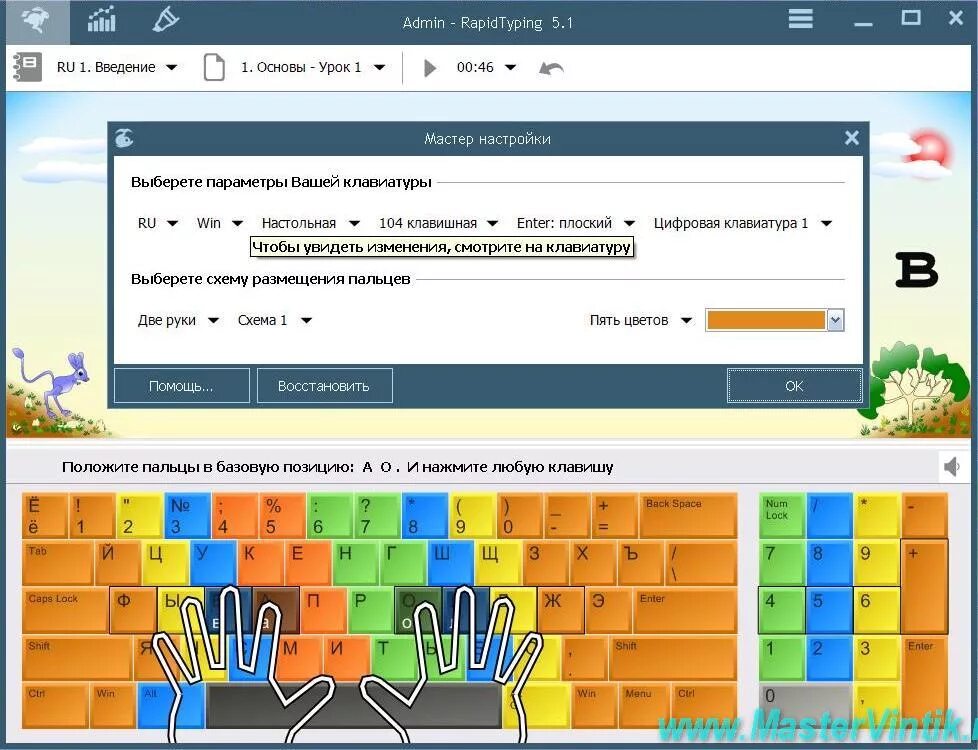Open the Win platform dropdown
Viewport: 978px width, 750px height.
220,223
